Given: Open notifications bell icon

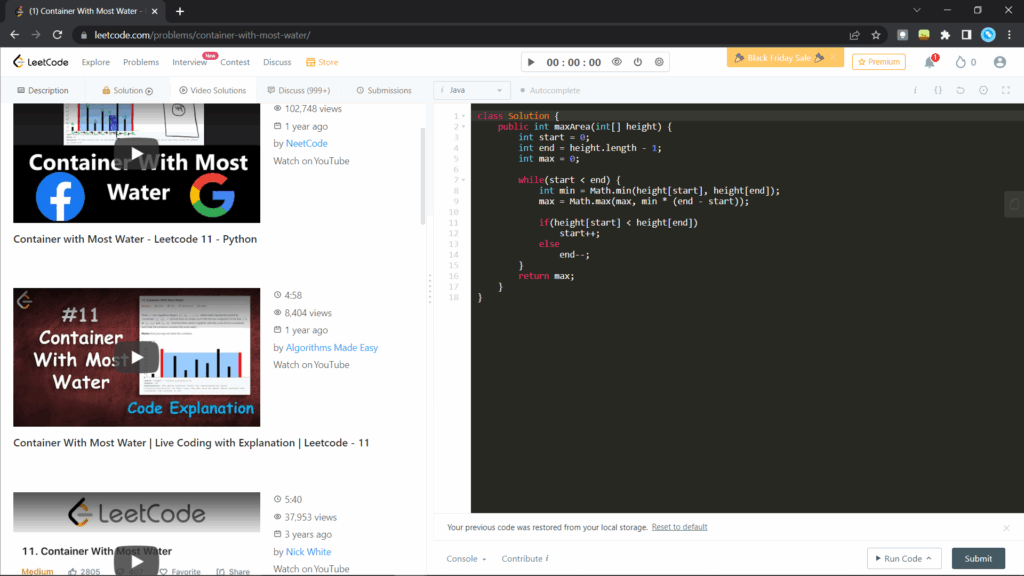Looking at the screenshot, I should point(930,62).
